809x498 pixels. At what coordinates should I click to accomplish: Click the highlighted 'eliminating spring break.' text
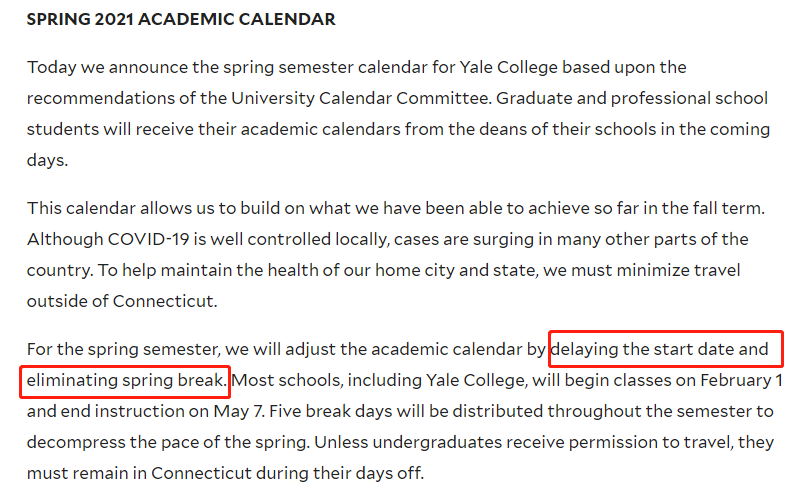[126, 380]
